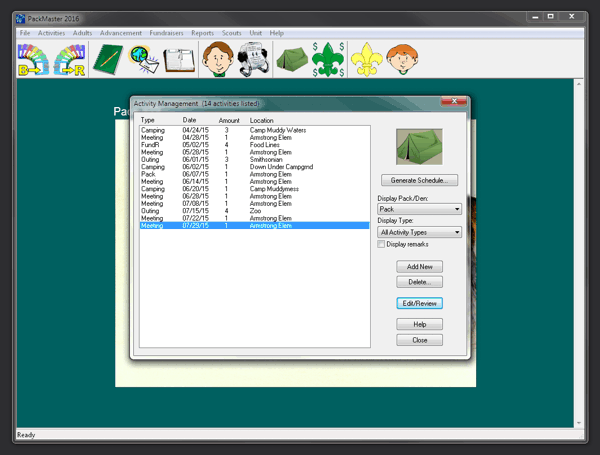Open the day planner calendar icon

[x=179, y=60]
